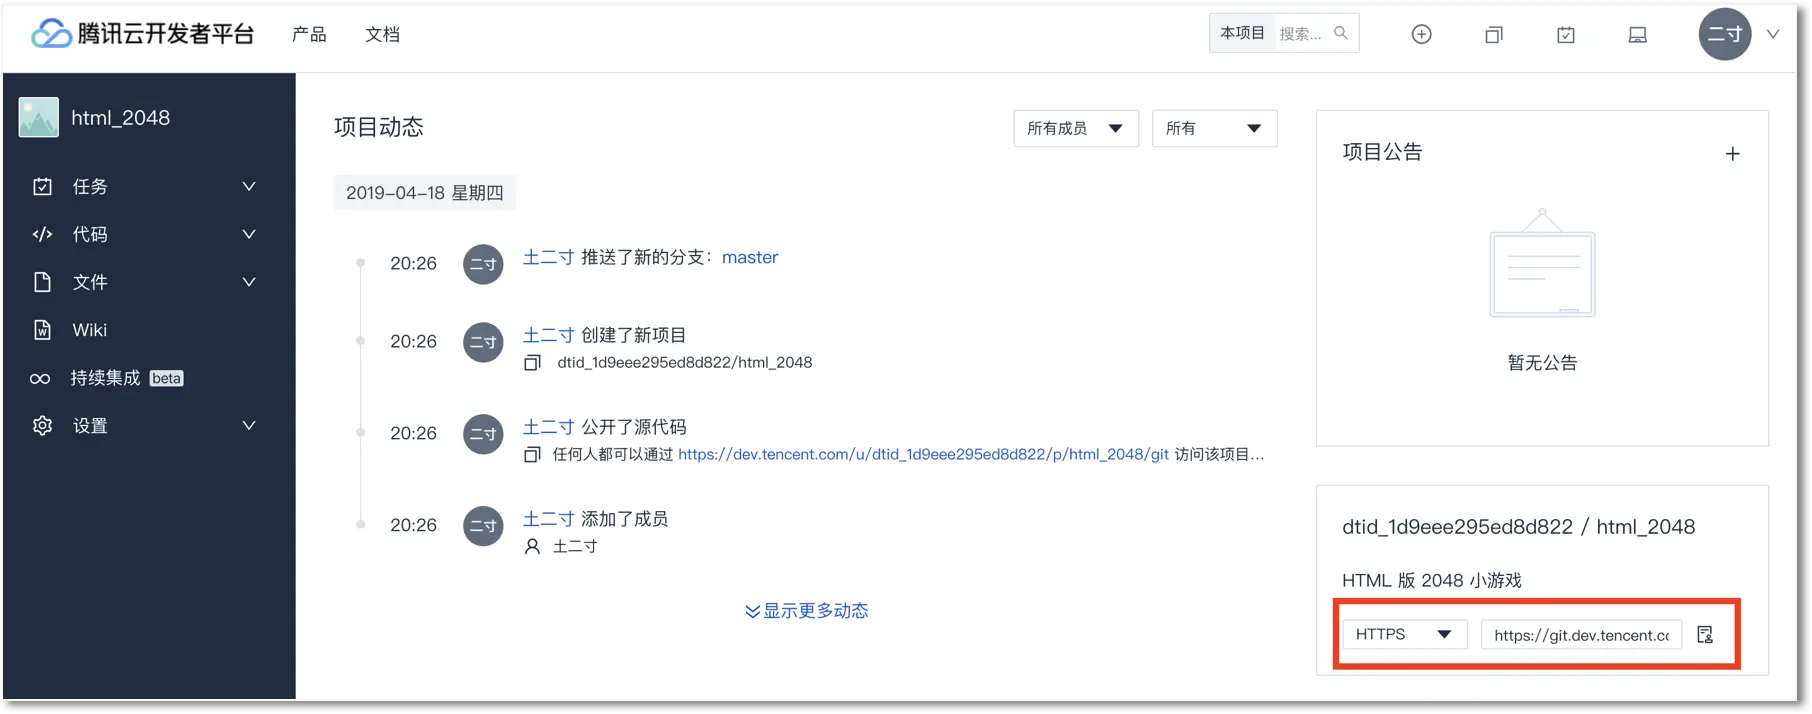Click avatar beside 公开了源代码 activity
The width and height of the screenshot is (1812, 714).
(483, 434)
